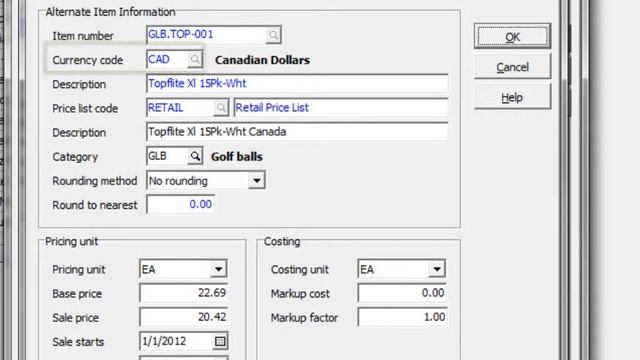The image size is (640, 360).
Task: Cancel the alternate item dialog
Action: (512, 67)
